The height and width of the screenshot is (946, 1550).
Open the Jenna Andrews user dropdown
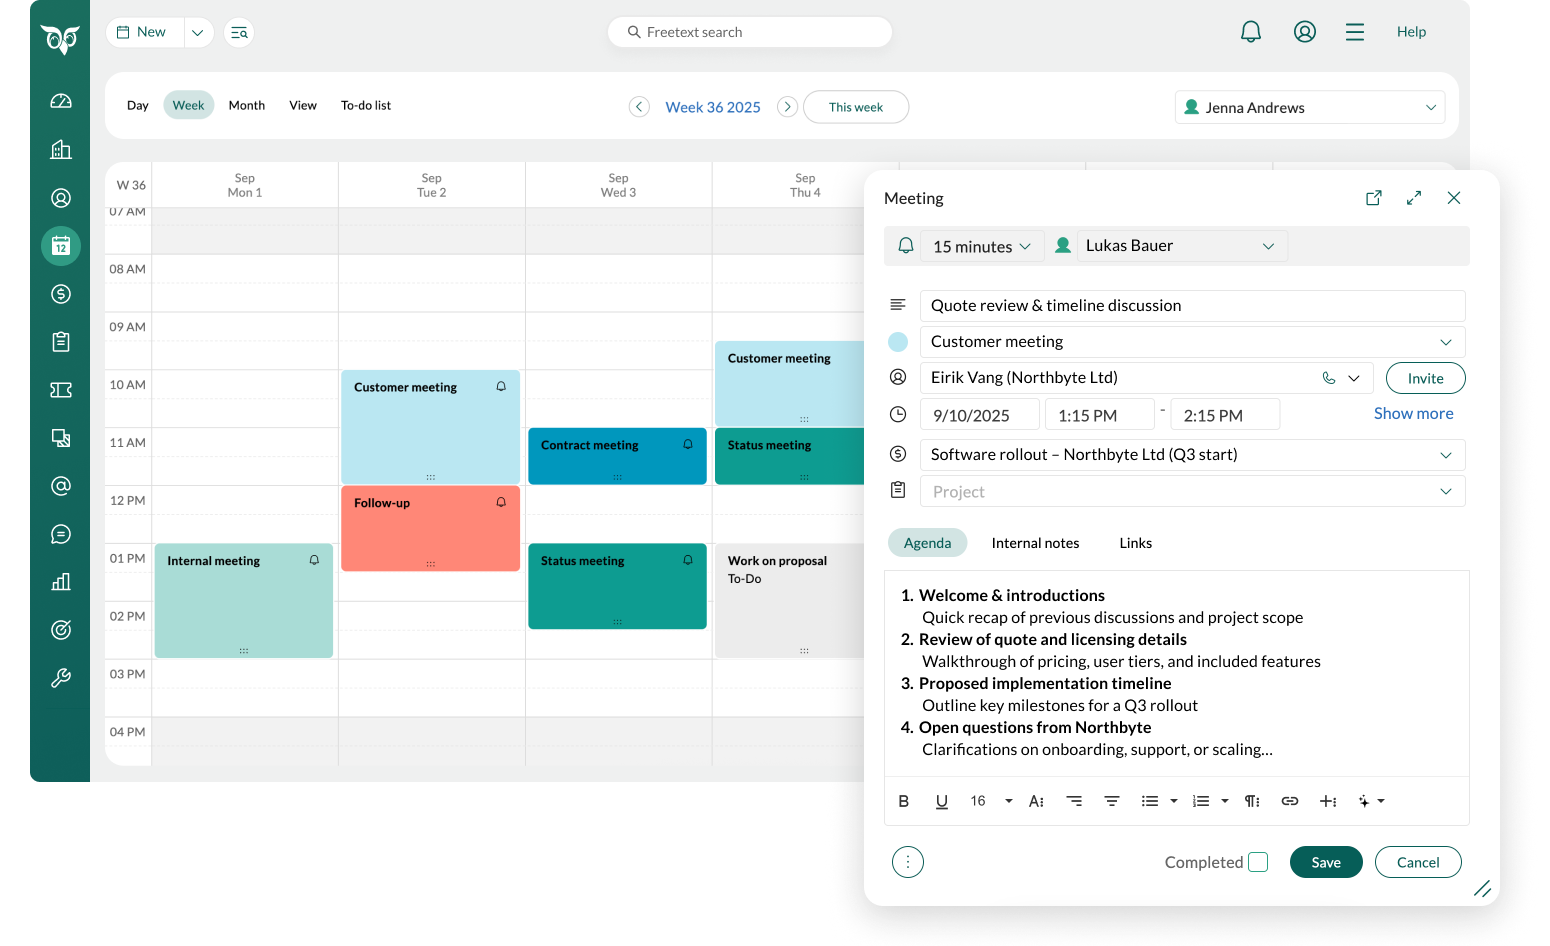tap(1309, 107)
